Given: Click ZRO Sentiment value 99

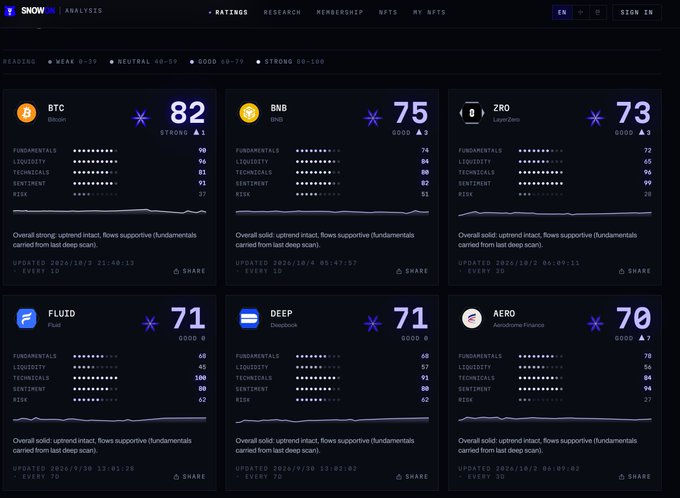Looking at the screenshot, I should pos(647,183).
